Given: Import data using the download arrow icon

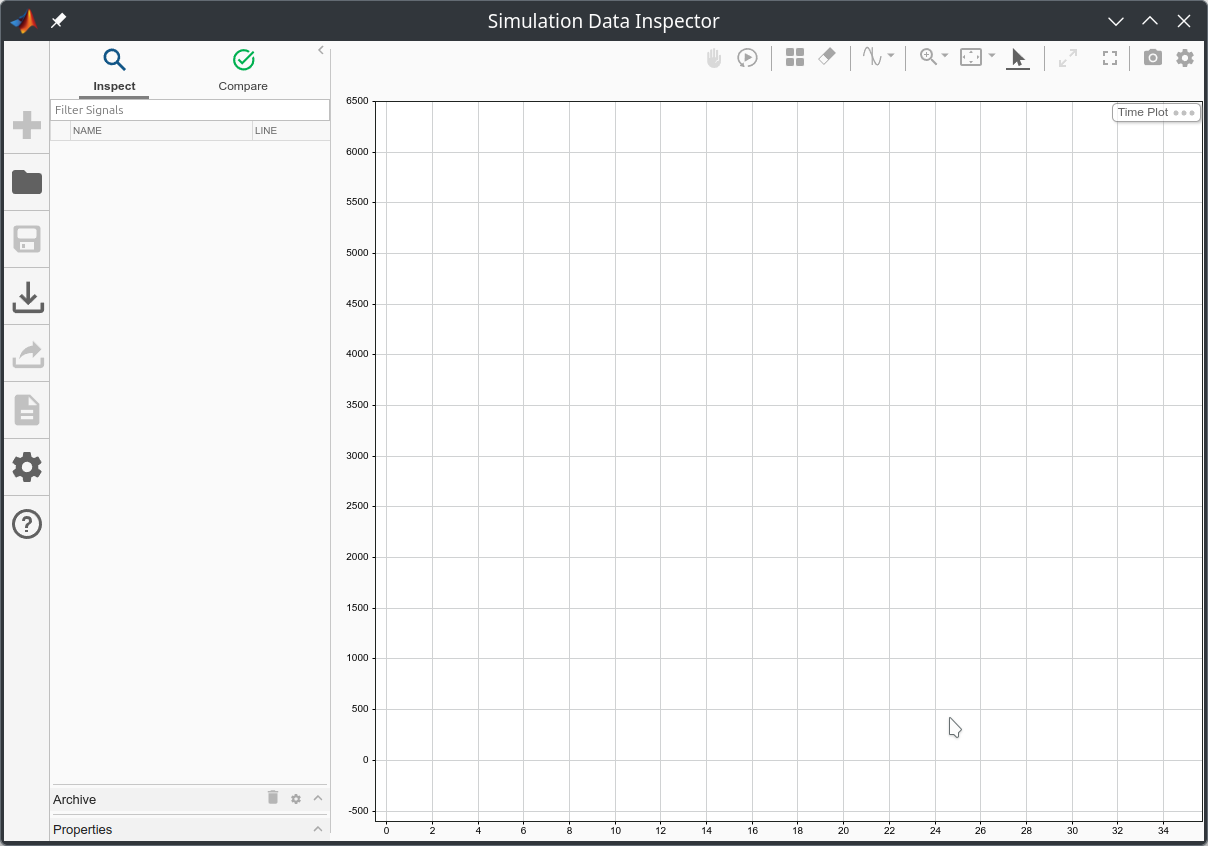Looking at the screenshot, I should pyautogui.click(x=27, y=297).
